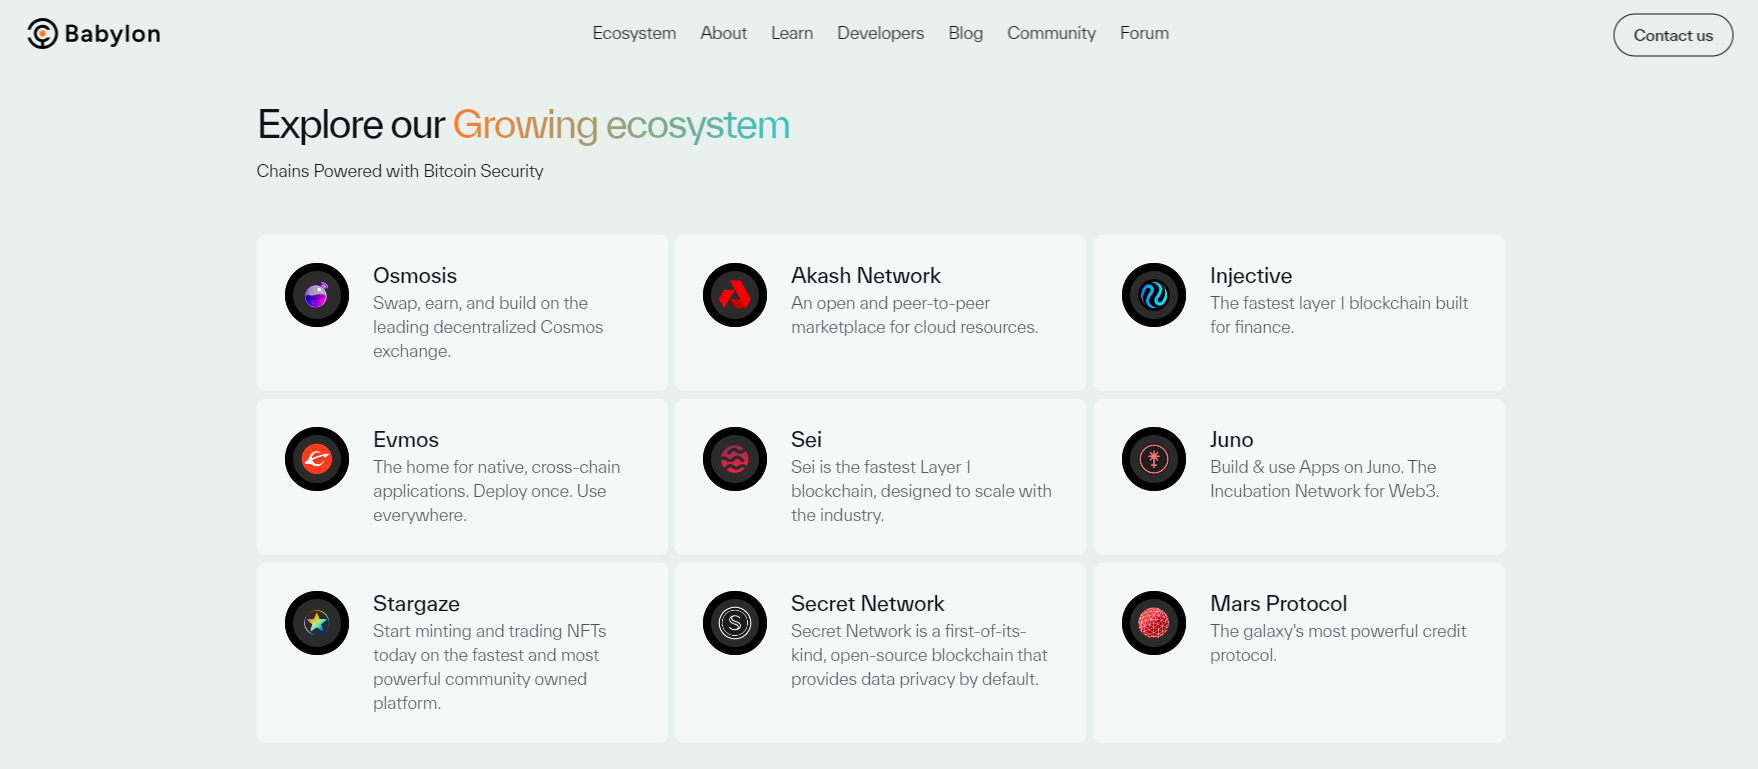
Task: Click the Stargaze rainbow star icon
Action: 317,623
